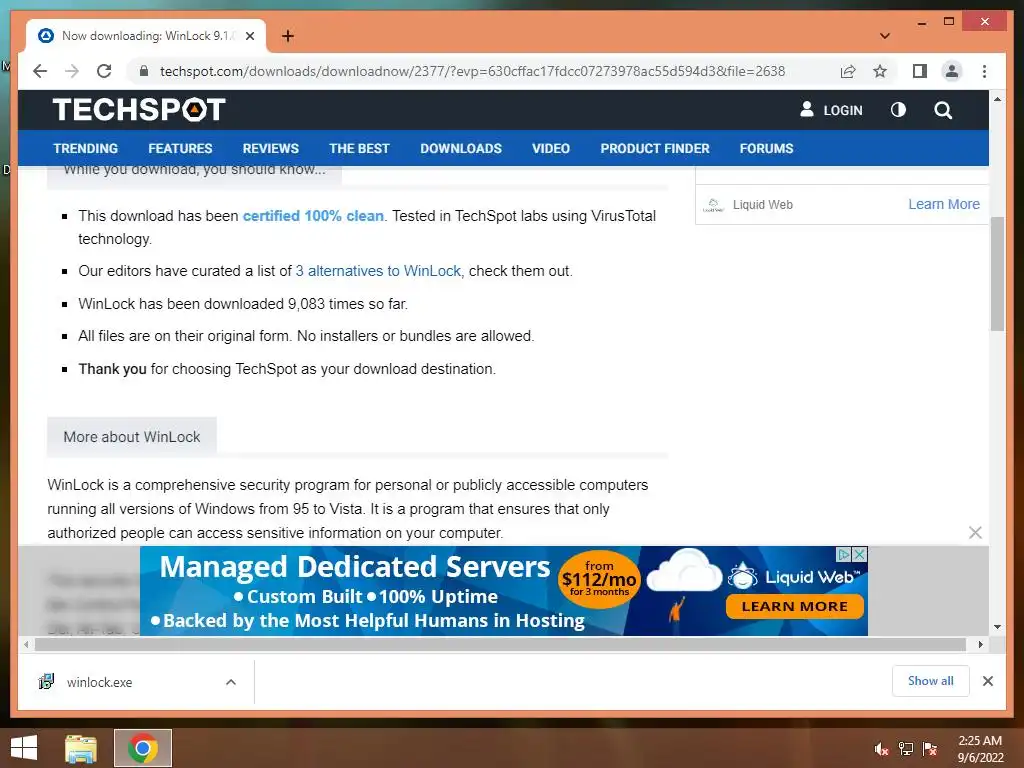Open Chrome side panel
This screenshot has height=768, width=1024.
click(920, 71)
